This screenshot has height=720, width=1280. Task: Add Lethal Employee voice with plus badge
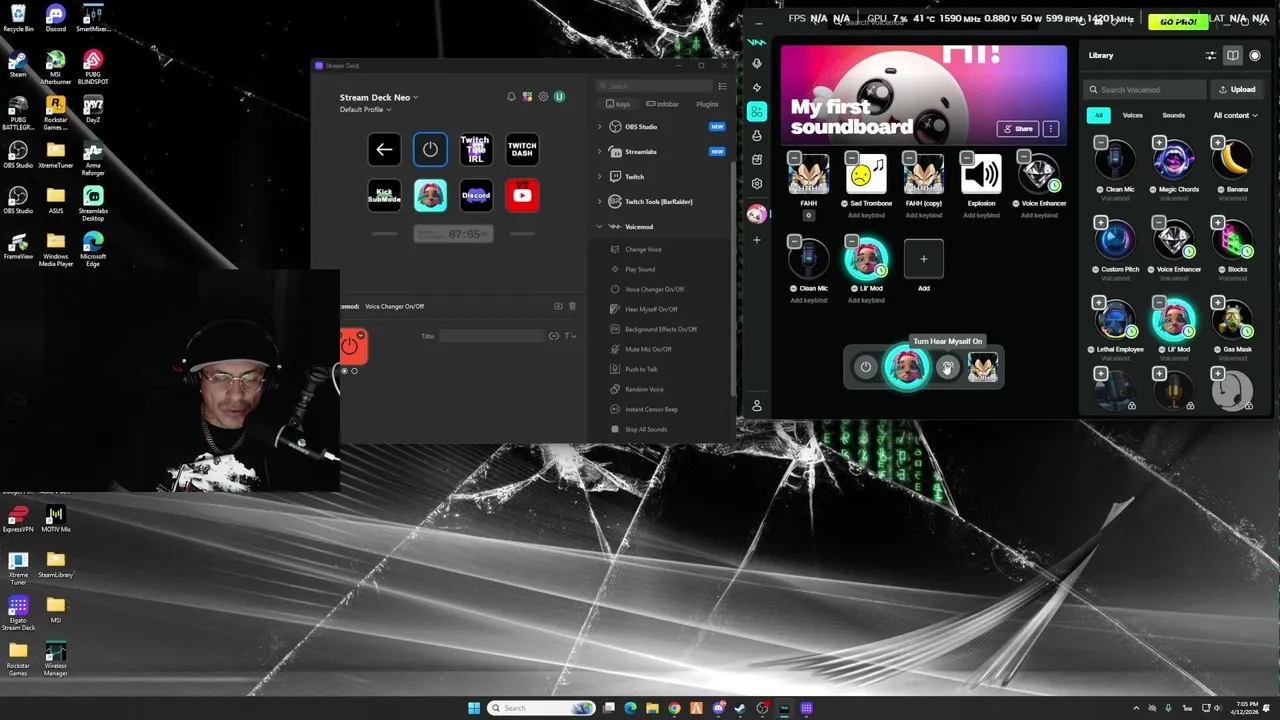1101,303
